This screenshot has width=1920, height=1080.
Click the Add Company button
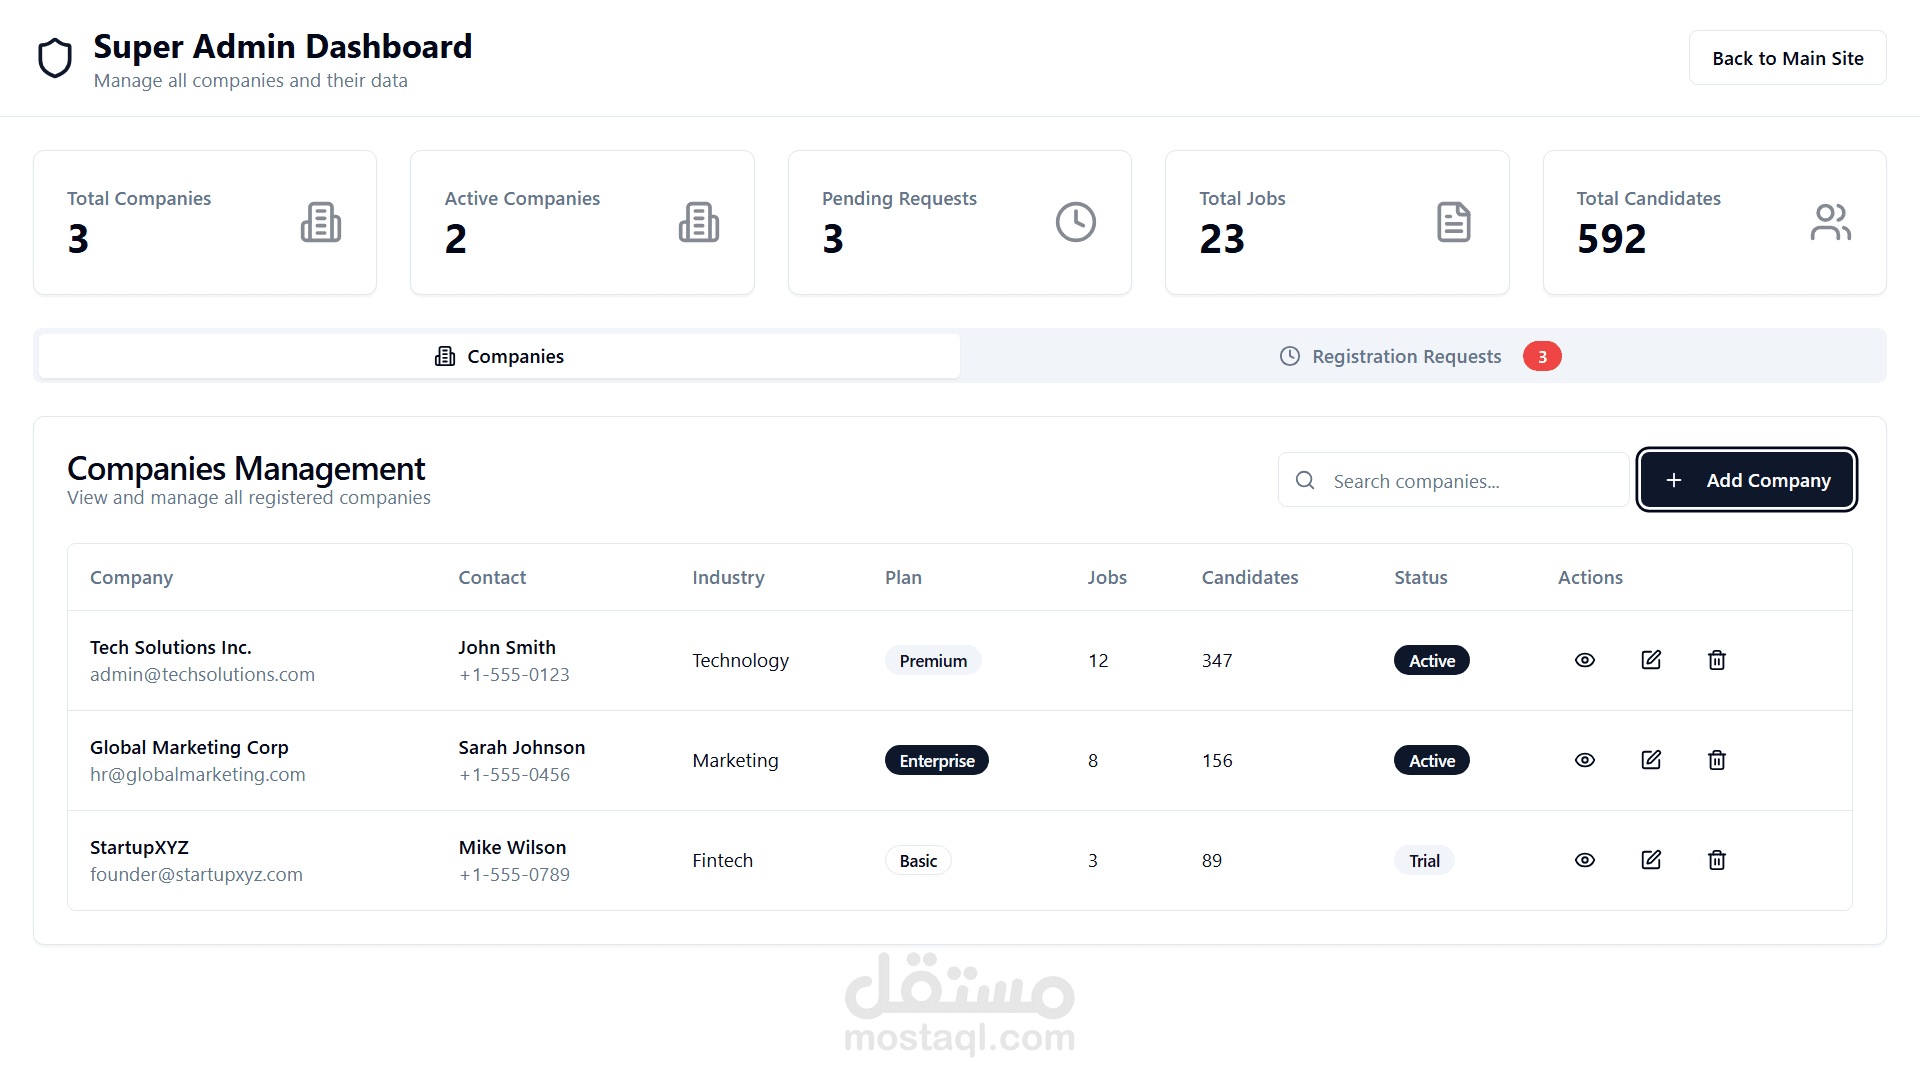[1747, 480]
